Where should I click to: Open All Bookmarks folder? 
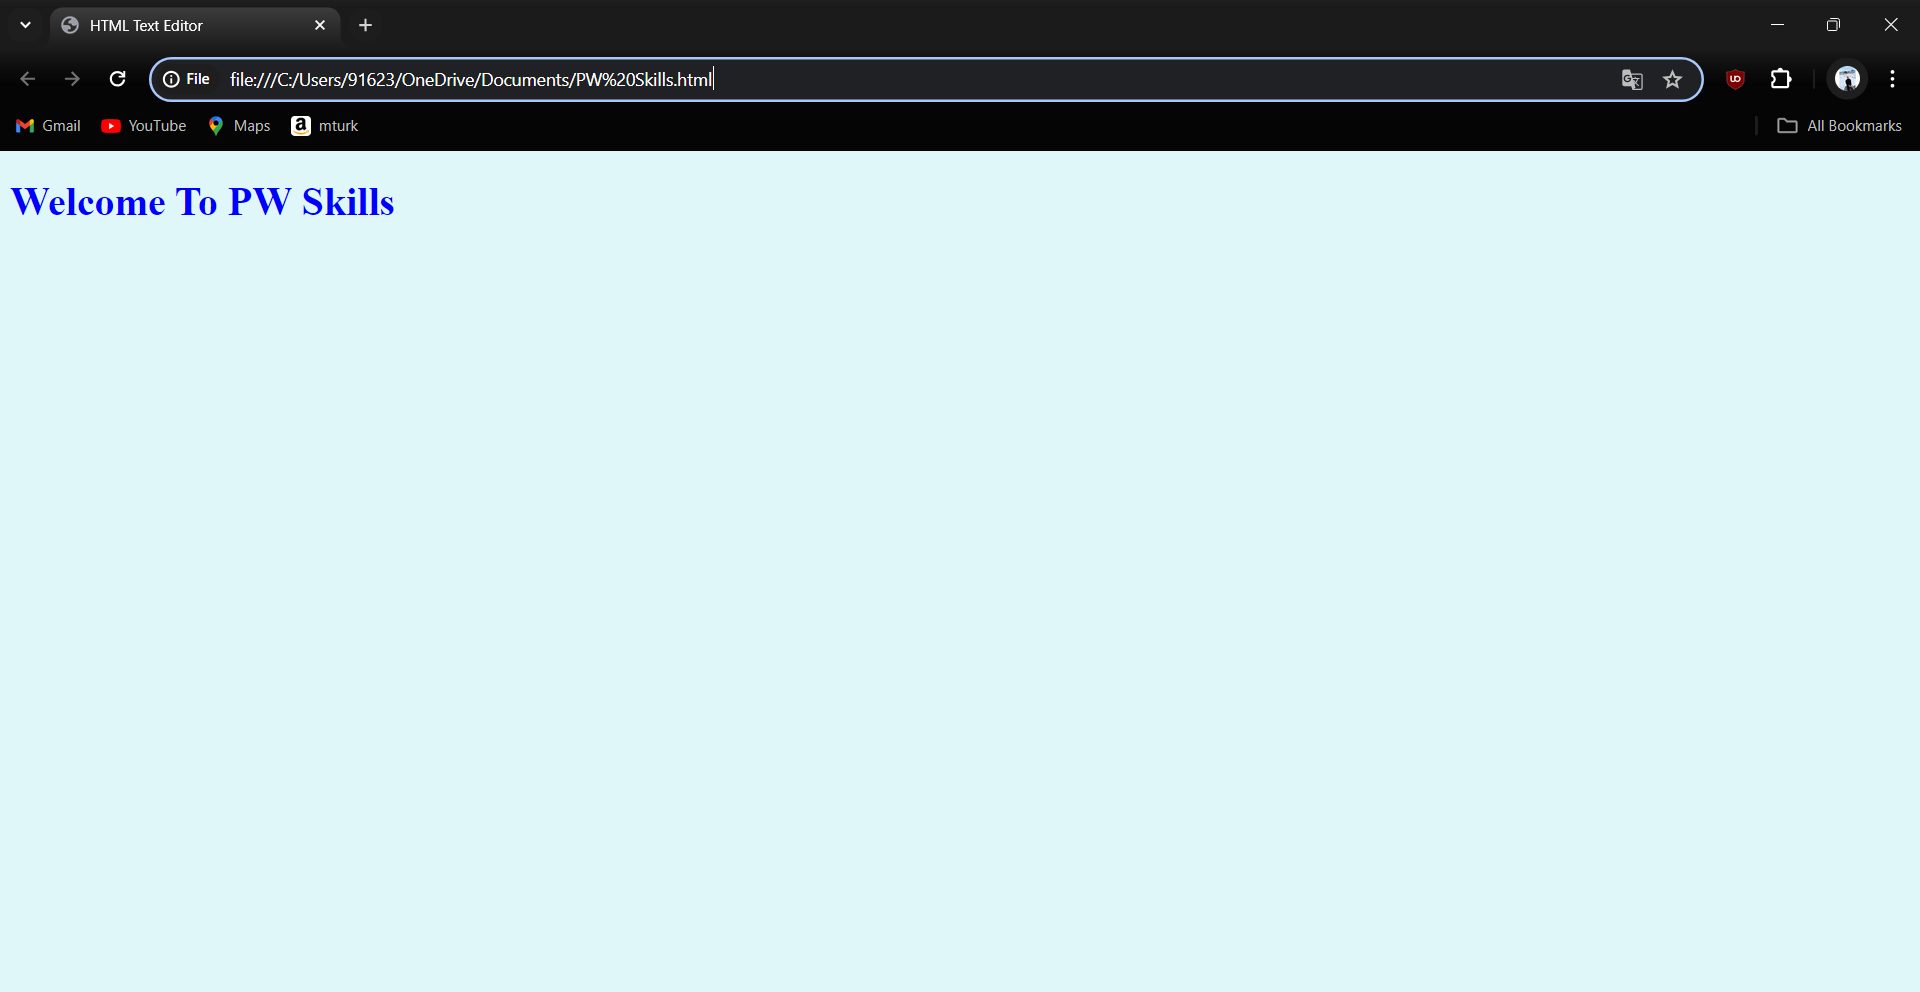pyautogui.click(x=1839, y=126)
